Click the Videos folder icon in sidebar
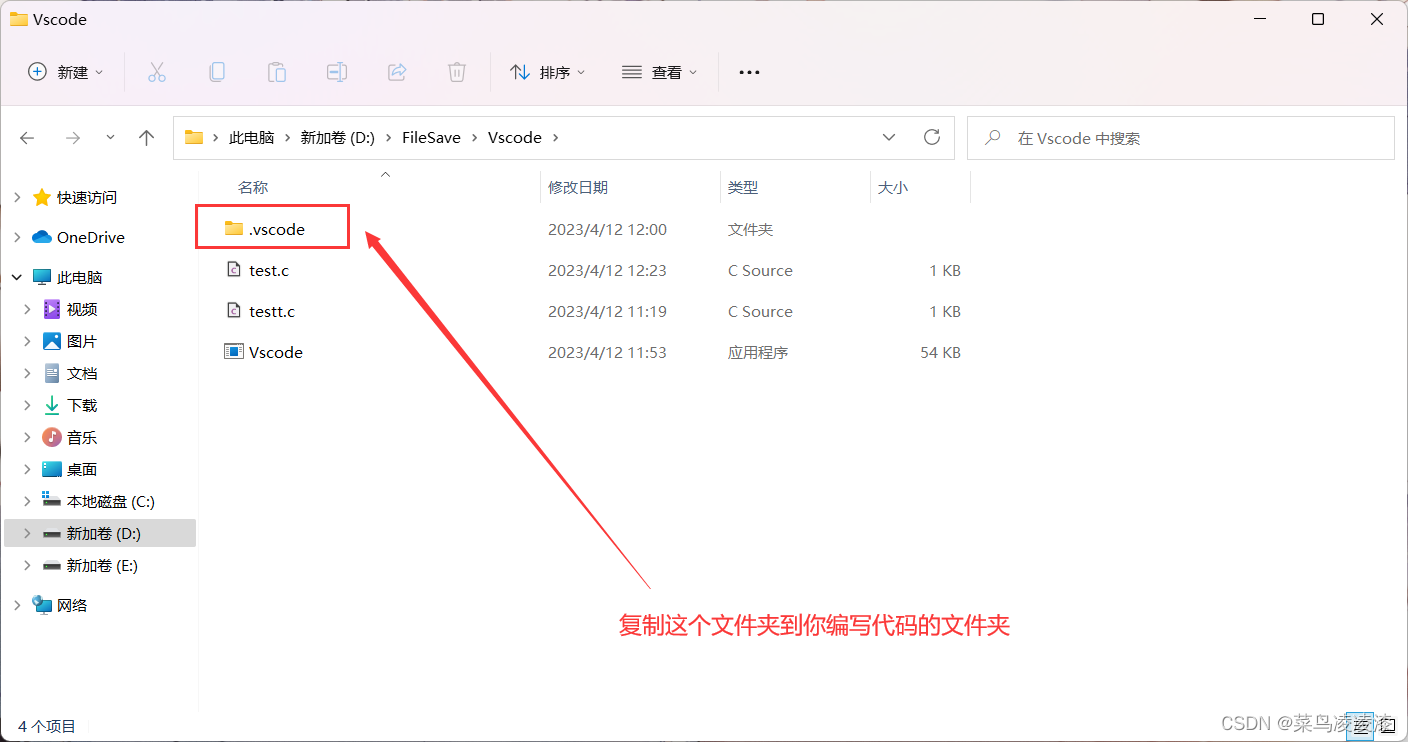Image resolution: width=1408 pixels, height=742 pixels. (52, 309)
